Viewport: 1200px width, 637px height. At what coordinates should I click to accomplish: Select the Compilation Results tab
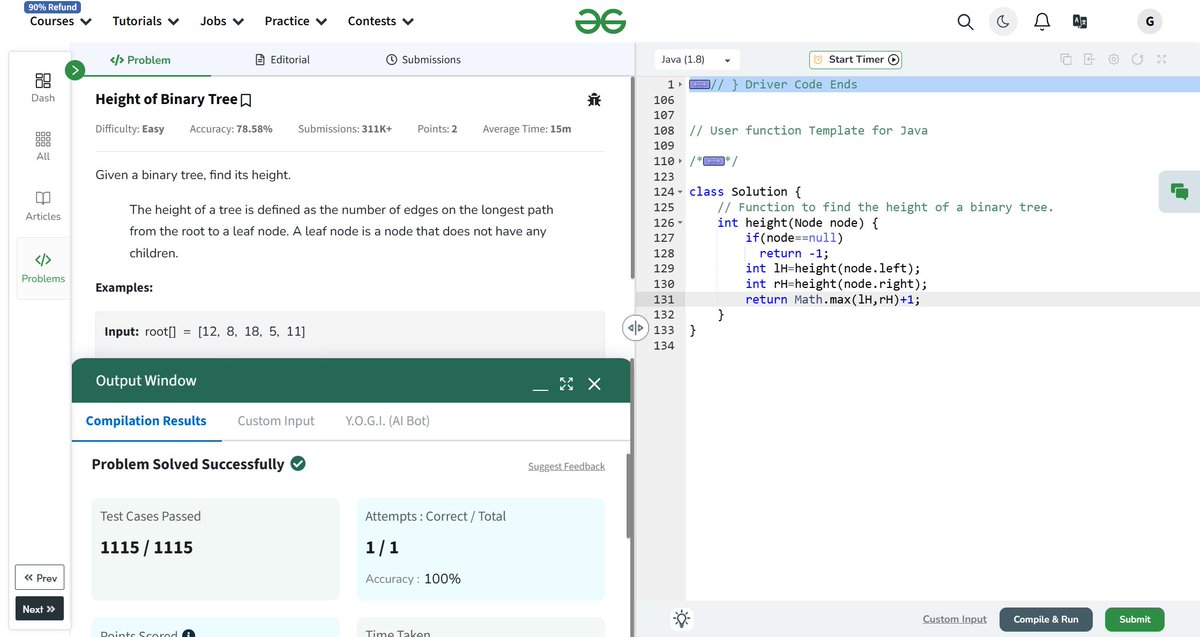(146, 421)
